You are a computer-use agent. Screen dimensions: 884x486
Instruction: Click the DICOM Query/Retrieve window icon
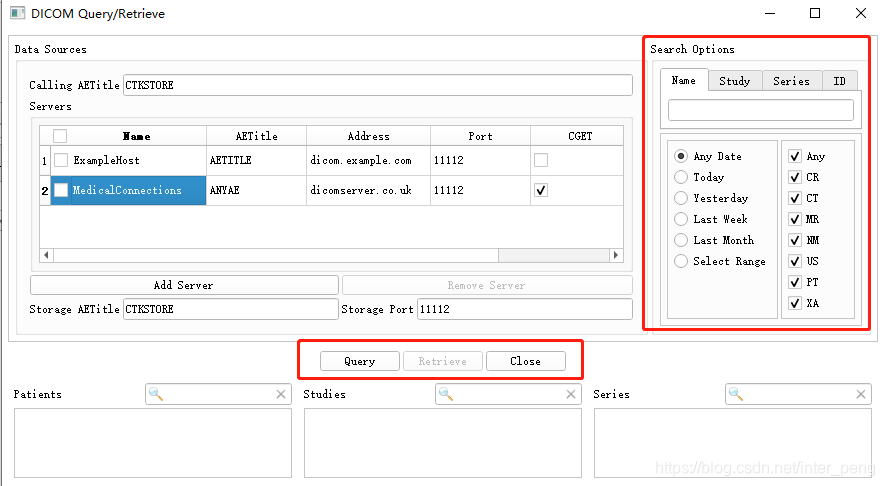pos(17,13)
